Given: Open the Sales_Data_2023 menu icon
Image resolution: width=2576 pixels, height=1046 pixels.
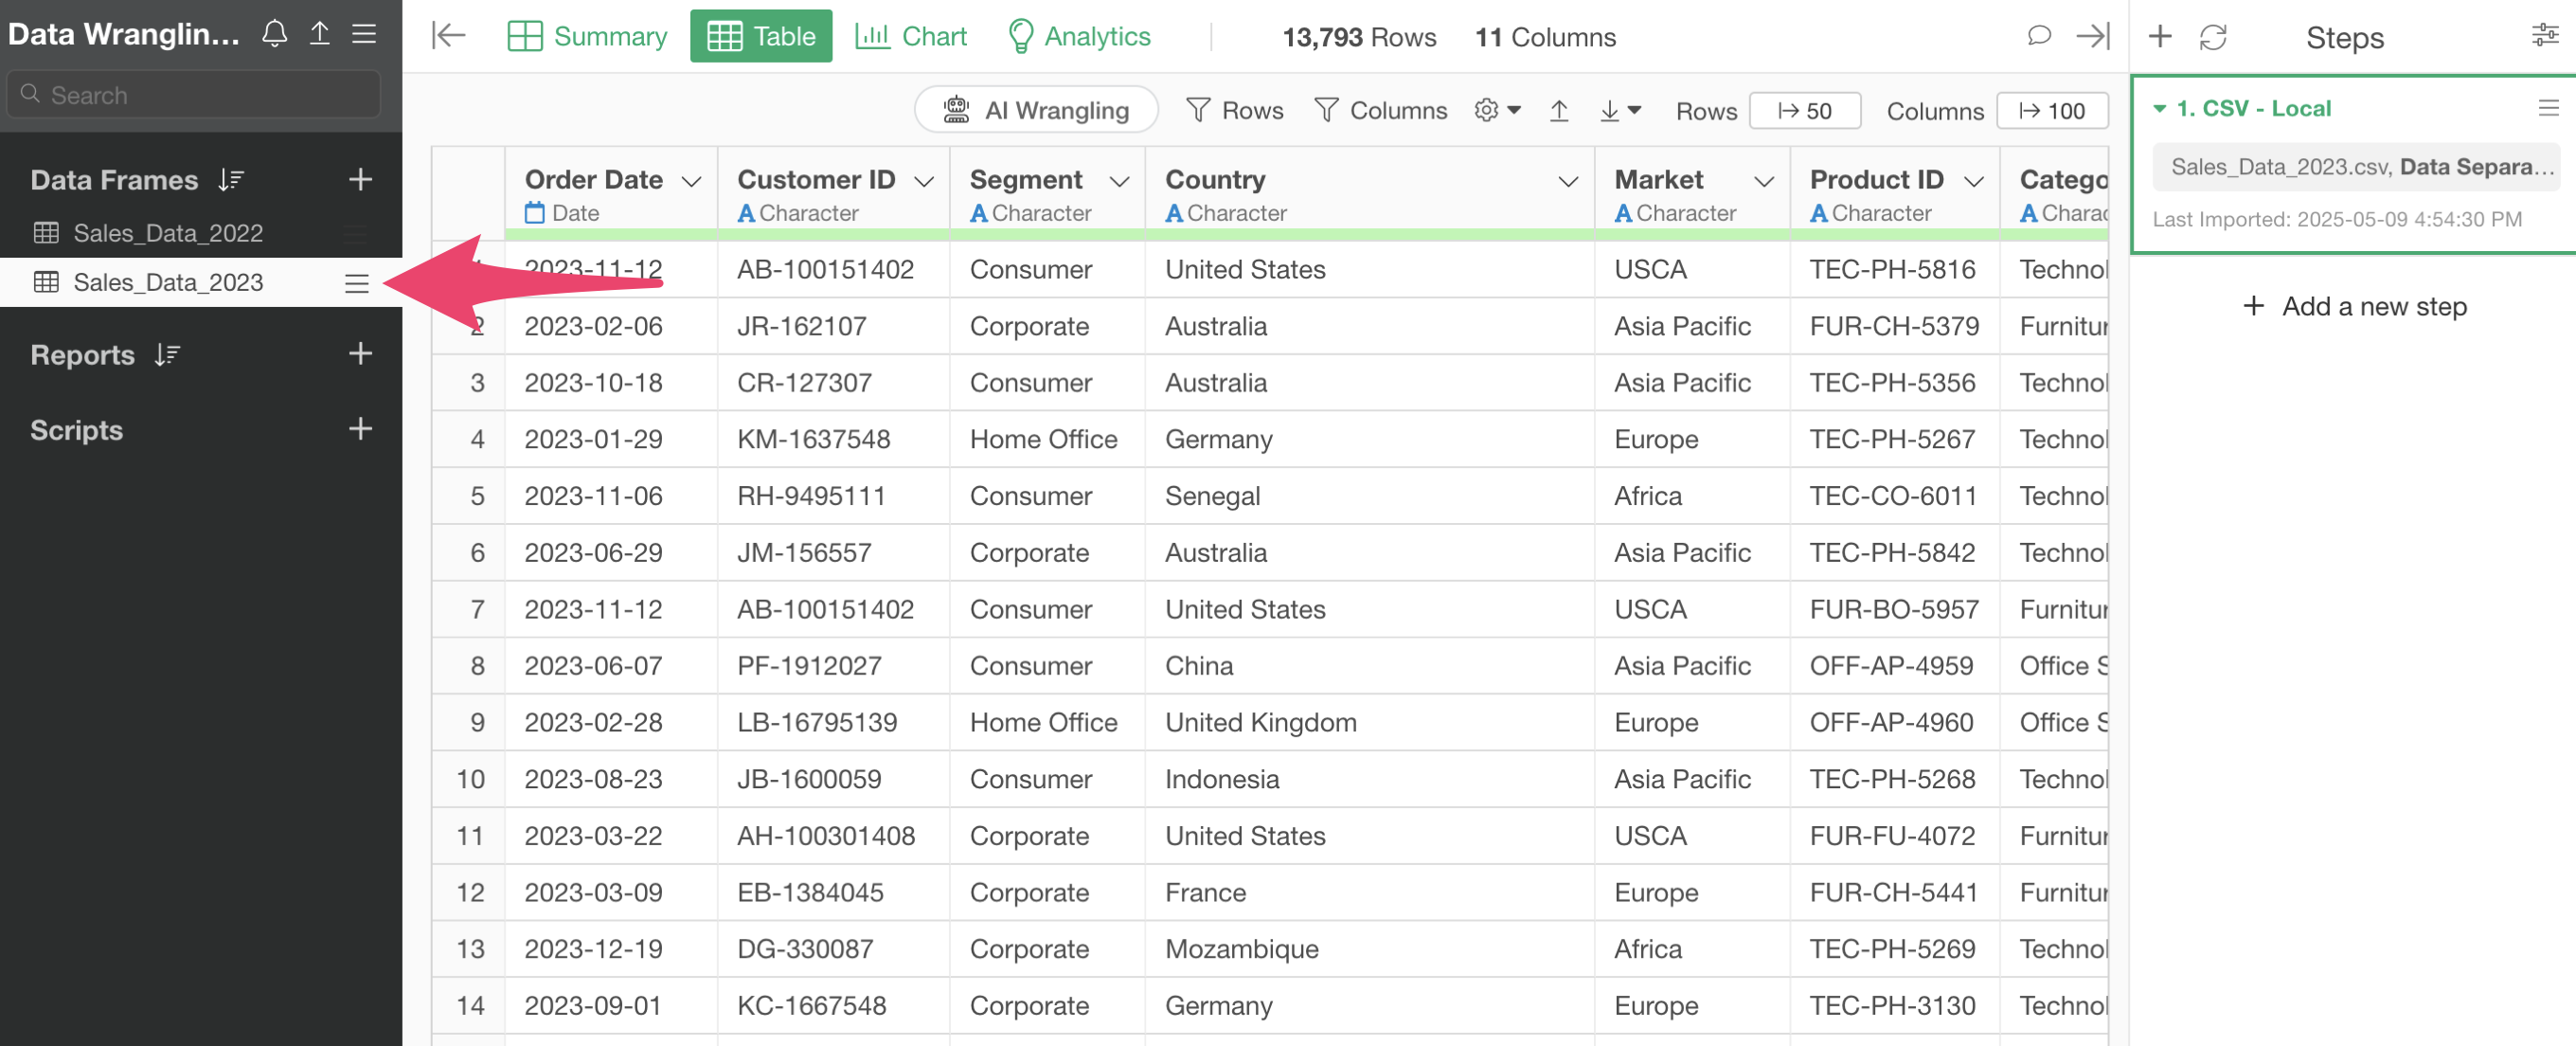Looking at the screenshot, I should [357, 283].
